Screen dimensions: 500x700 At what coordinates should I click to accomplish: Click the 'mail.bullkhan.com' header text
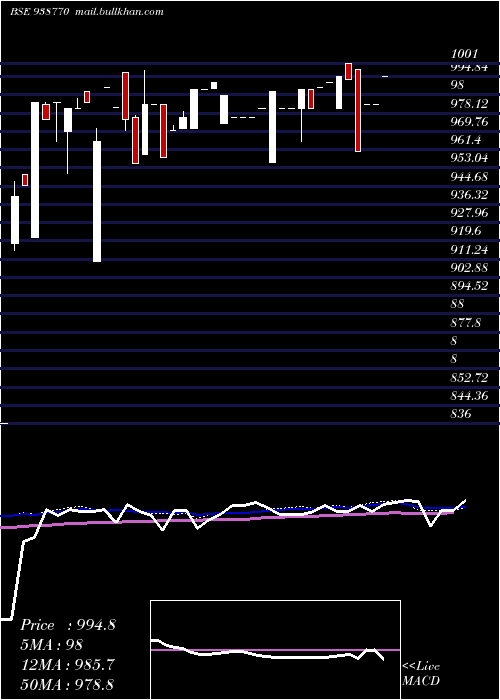(118, 12)
